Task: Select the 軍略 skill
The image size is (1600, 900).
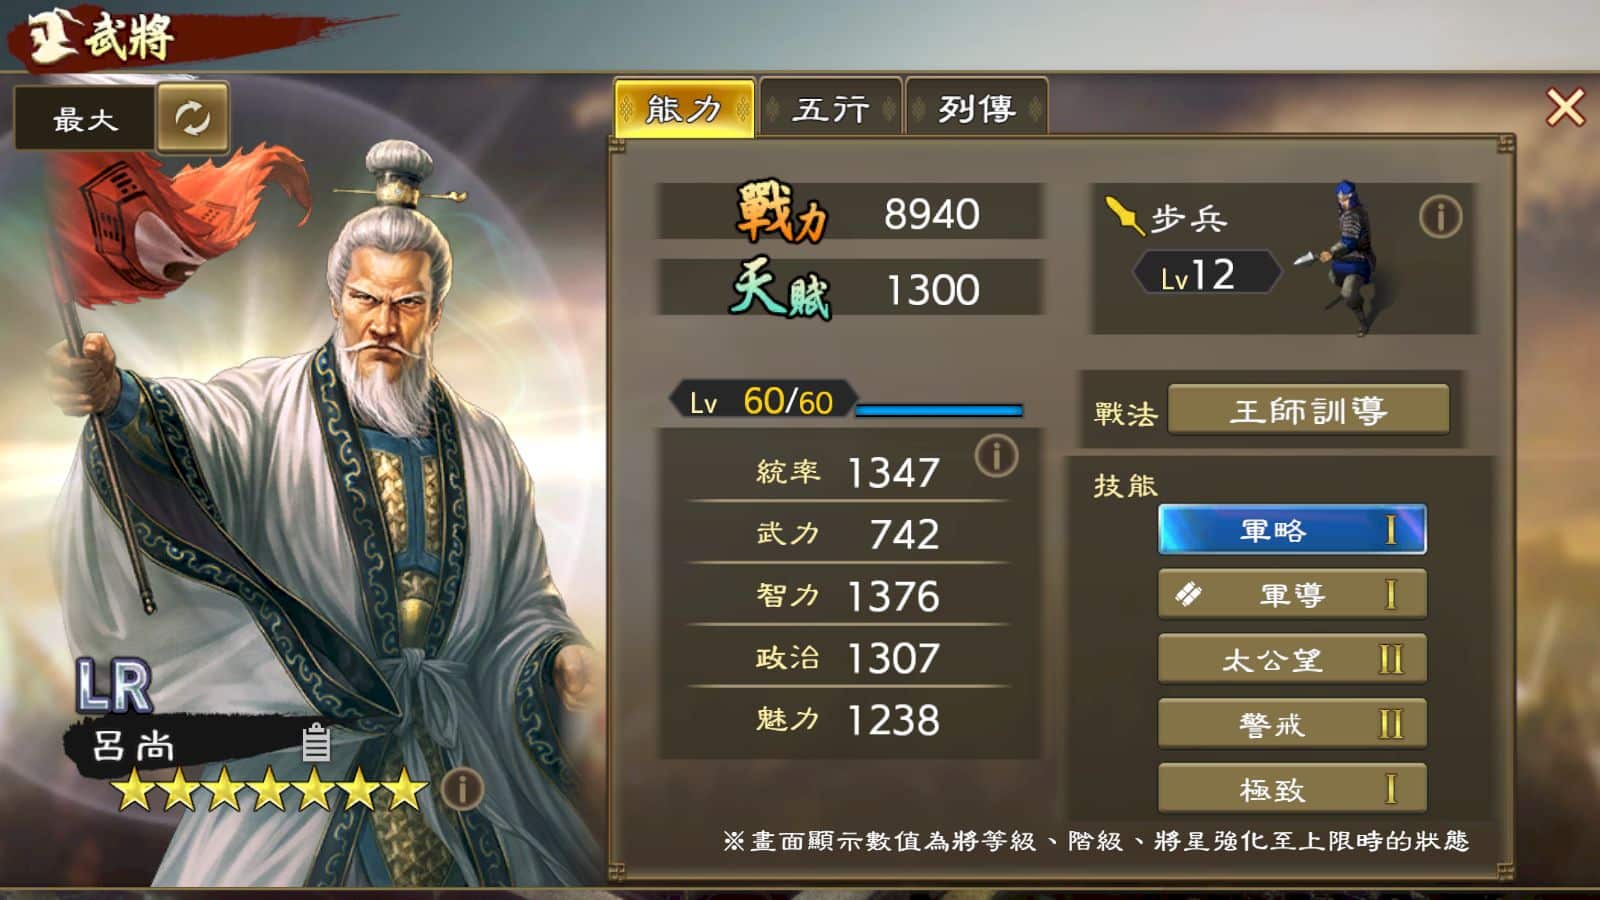Action: pyautogui.click(x=1292, y=530)
